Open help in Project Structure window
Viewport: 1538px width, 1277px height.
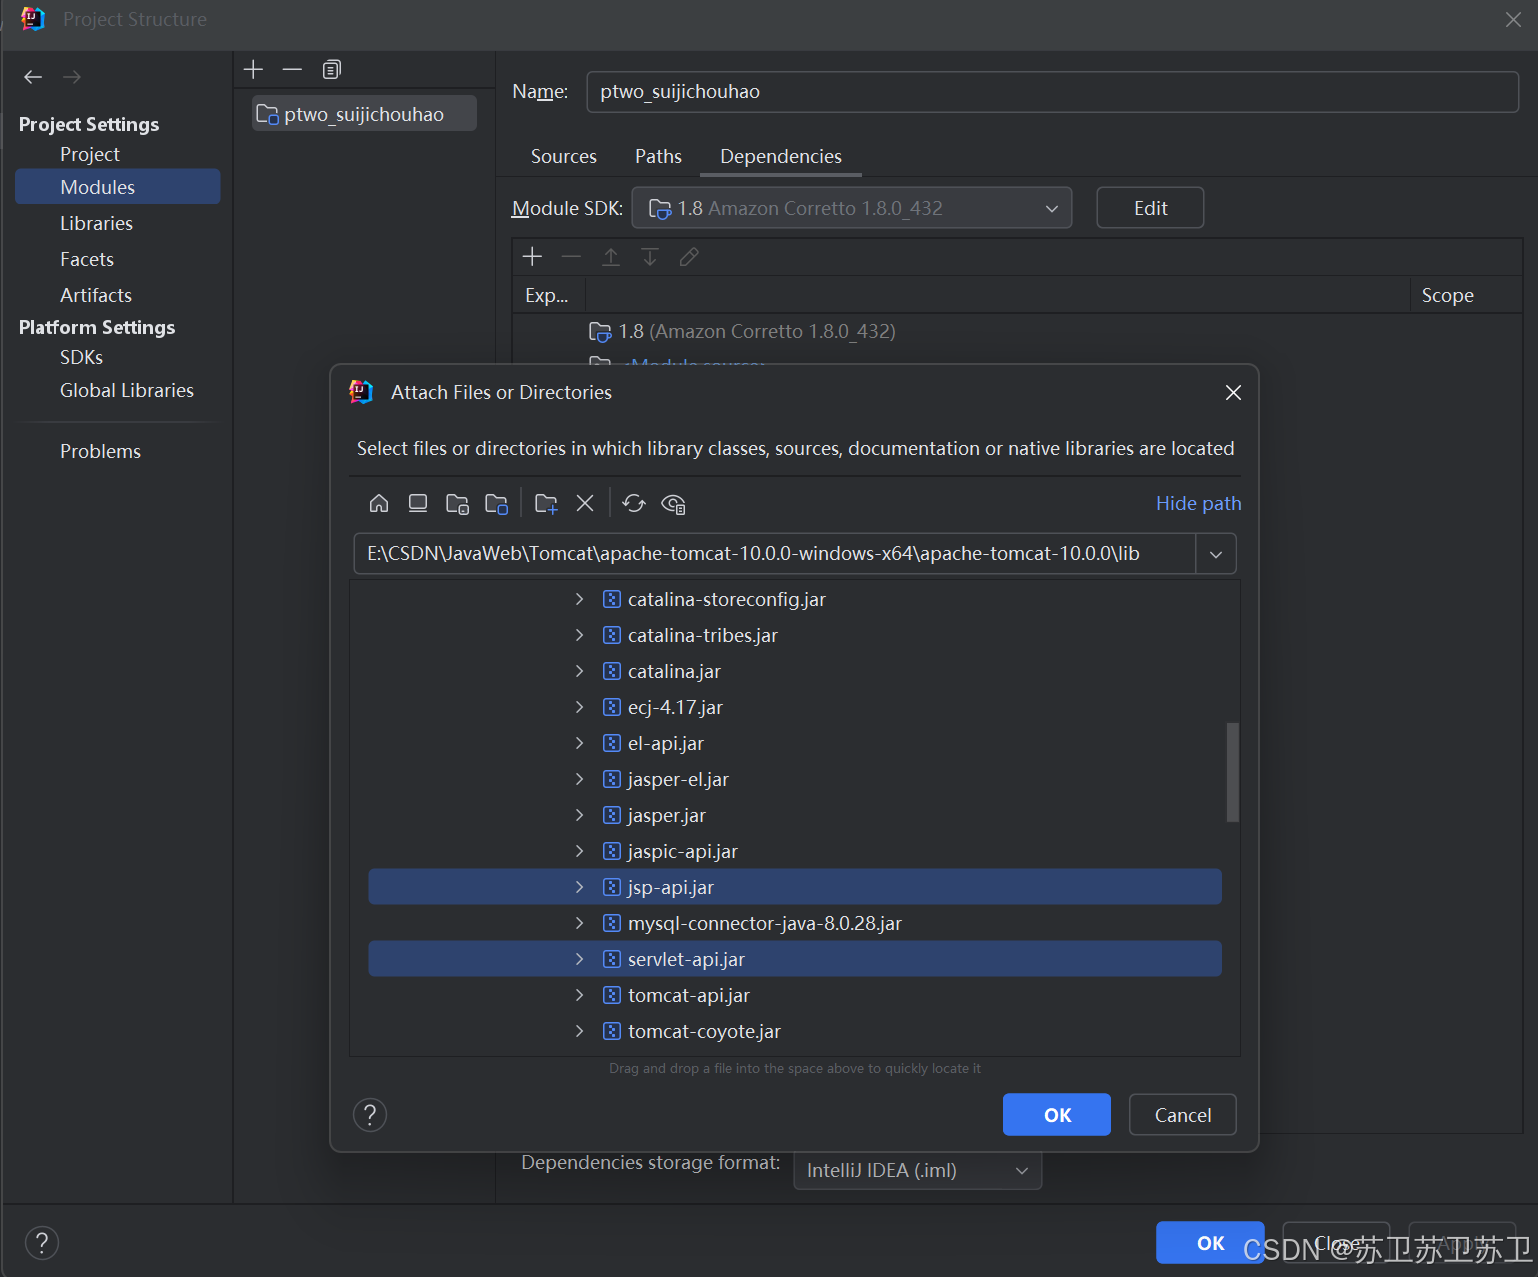click(42, 1243)
